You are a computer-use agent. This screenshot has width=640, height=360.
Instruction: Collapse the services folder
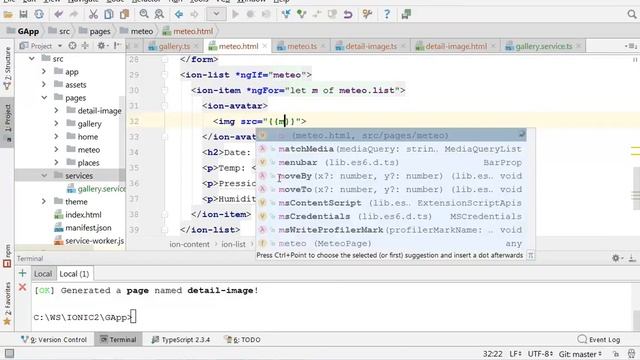click(44, 176)
